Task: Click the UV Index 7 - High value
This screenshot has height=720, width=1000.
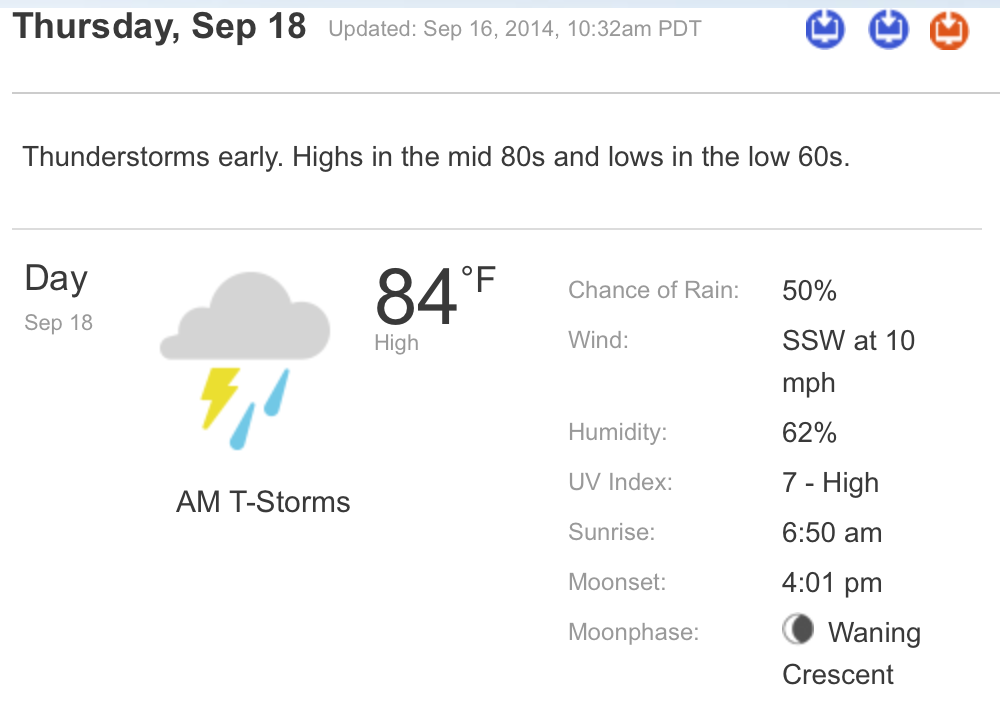Action: point(830,483)
